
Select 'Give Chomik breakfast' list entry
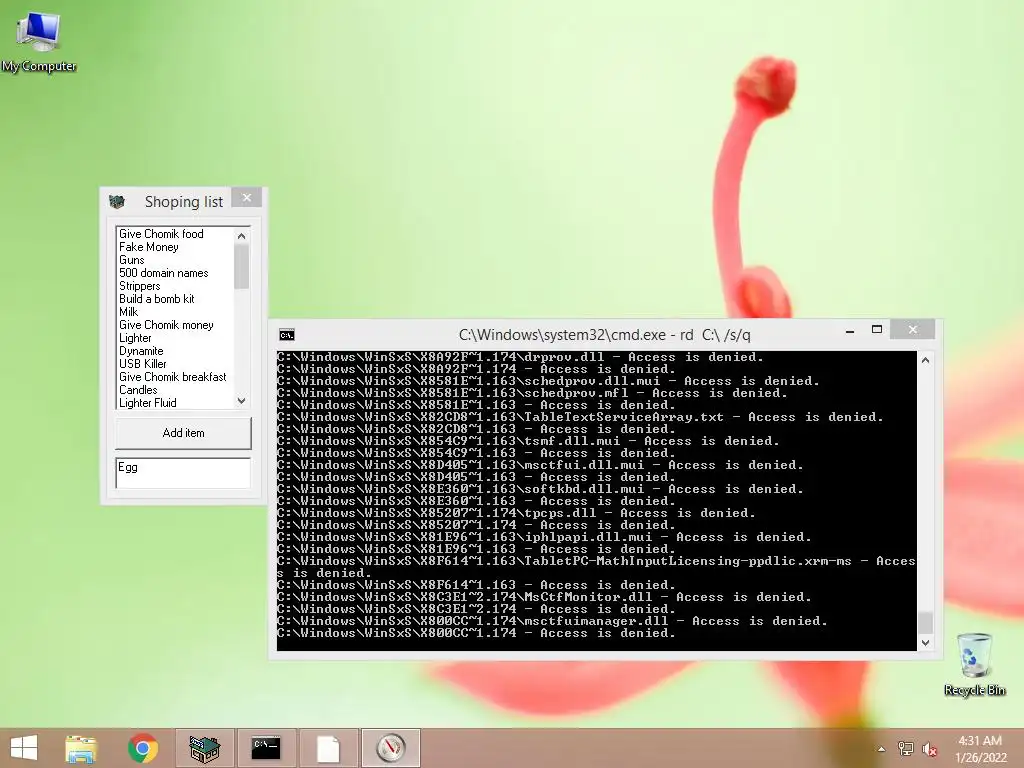(173, 377)
